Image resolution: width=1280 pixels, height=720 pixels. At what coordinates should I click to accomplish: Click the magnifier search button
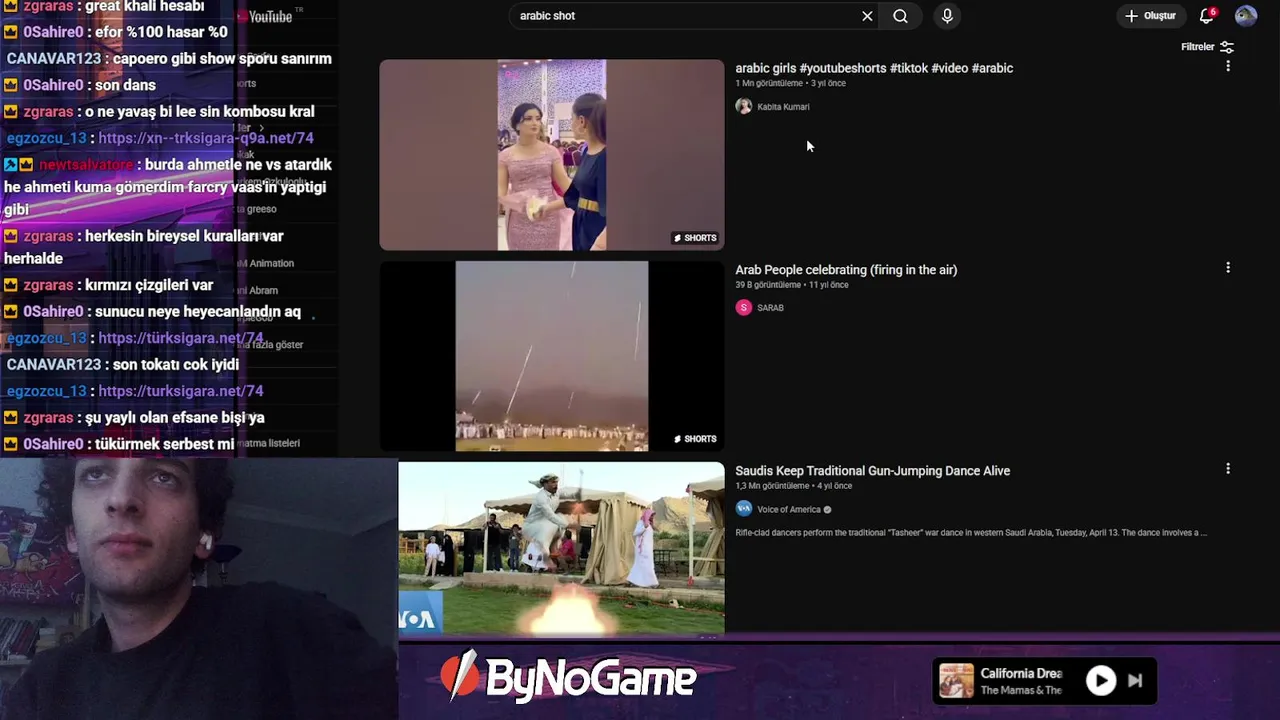click(x=900, y=16)
